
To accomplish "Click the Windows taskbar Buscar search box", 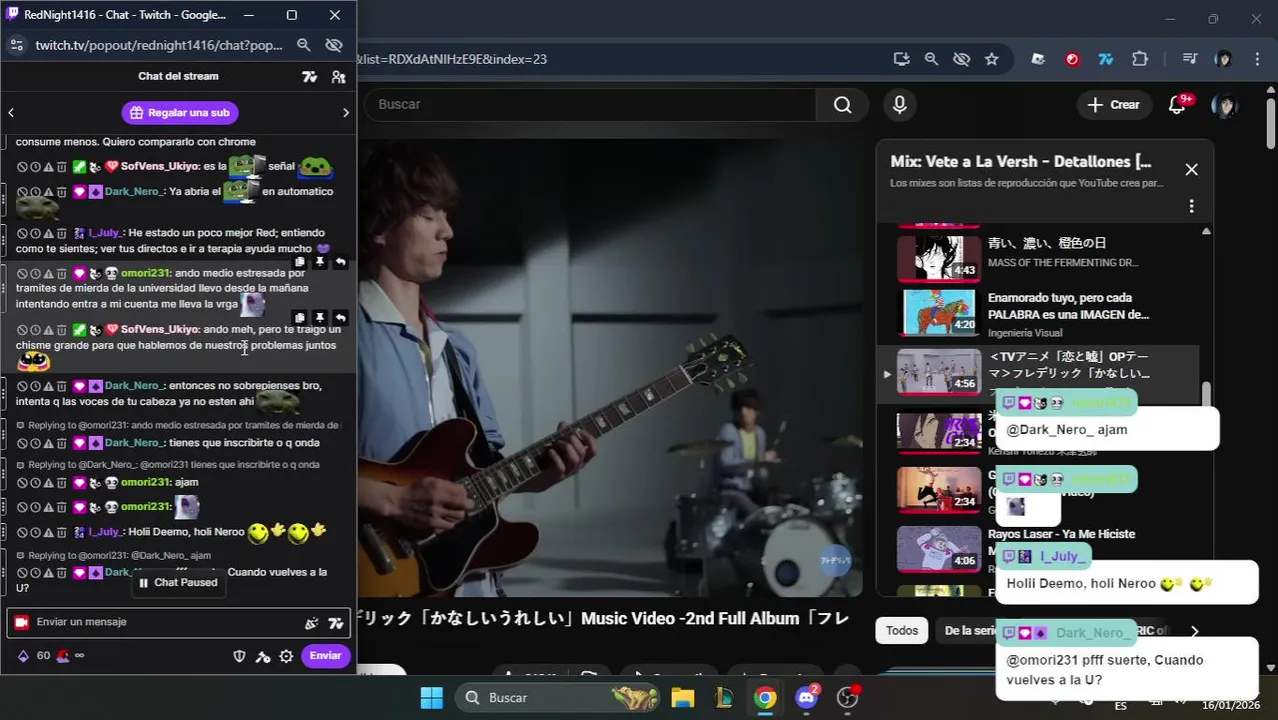I will coord(556,697).
